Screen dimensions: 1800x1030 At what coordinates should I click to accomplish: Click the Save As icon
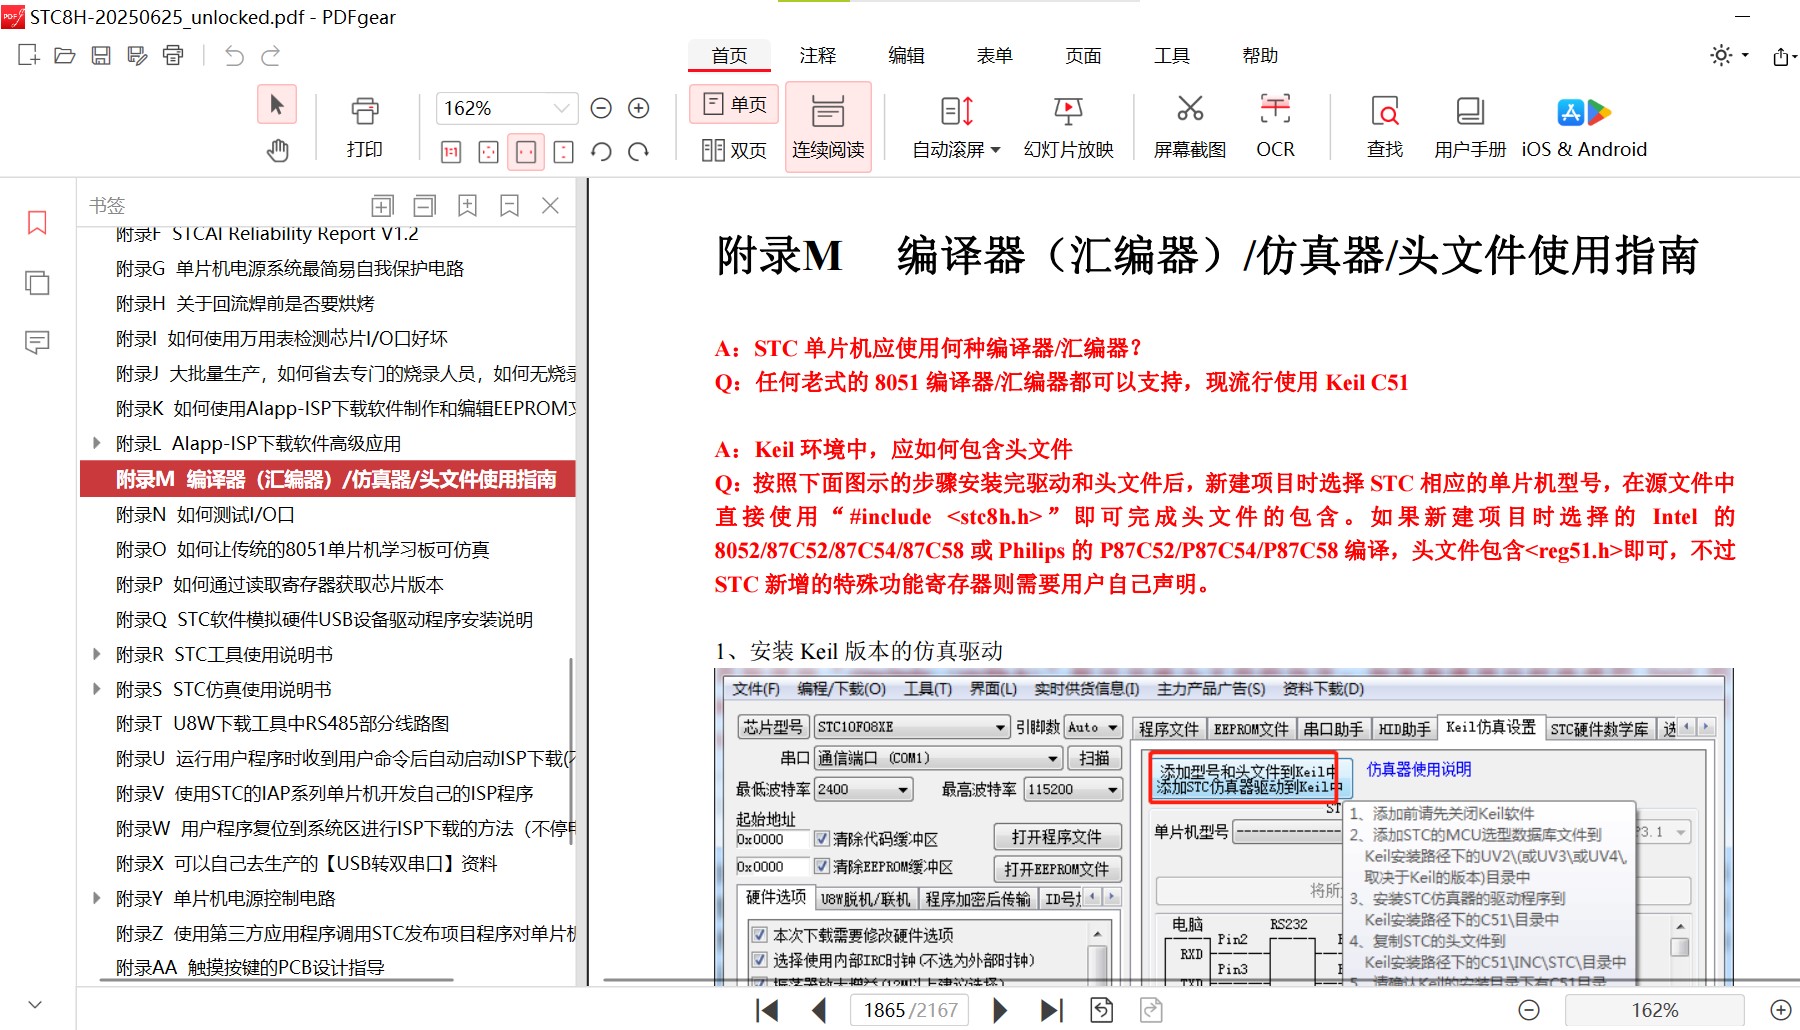click(137, 55)
